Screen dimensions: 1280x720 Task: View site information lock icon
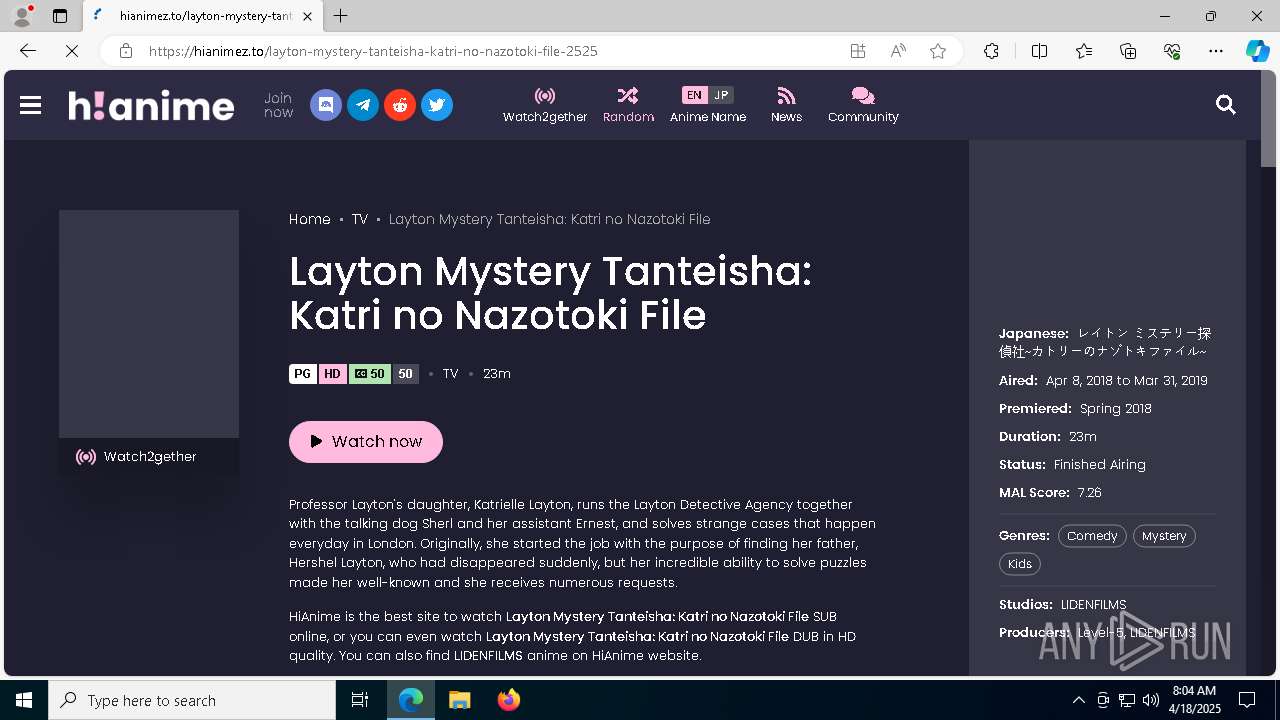126,51
